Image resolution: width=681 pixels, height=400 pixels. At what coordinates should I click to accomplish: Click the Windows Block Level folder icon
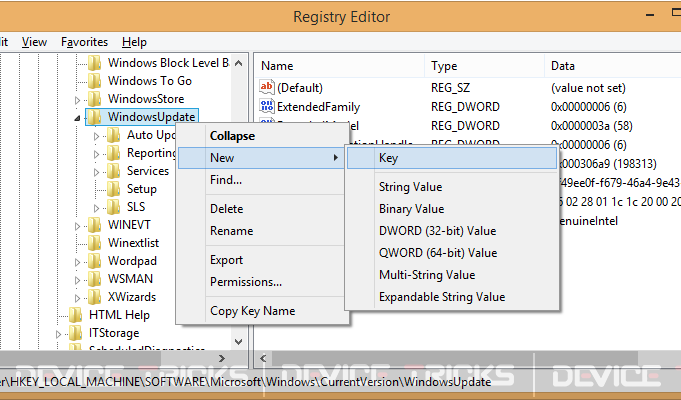95,63
